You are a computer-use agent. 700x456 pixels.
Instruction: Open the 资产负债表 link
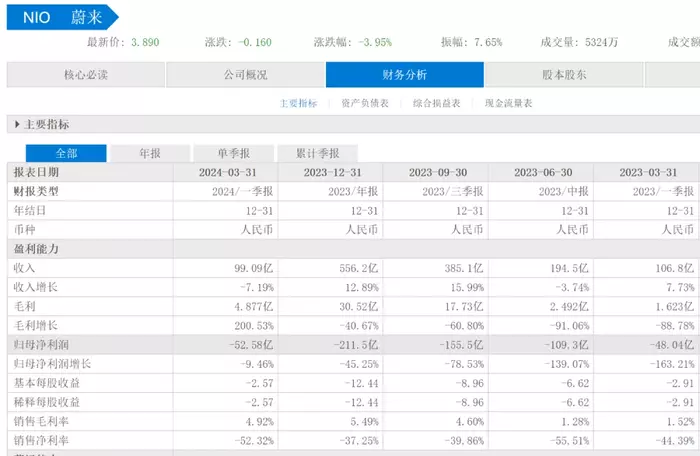coord(364,103)
